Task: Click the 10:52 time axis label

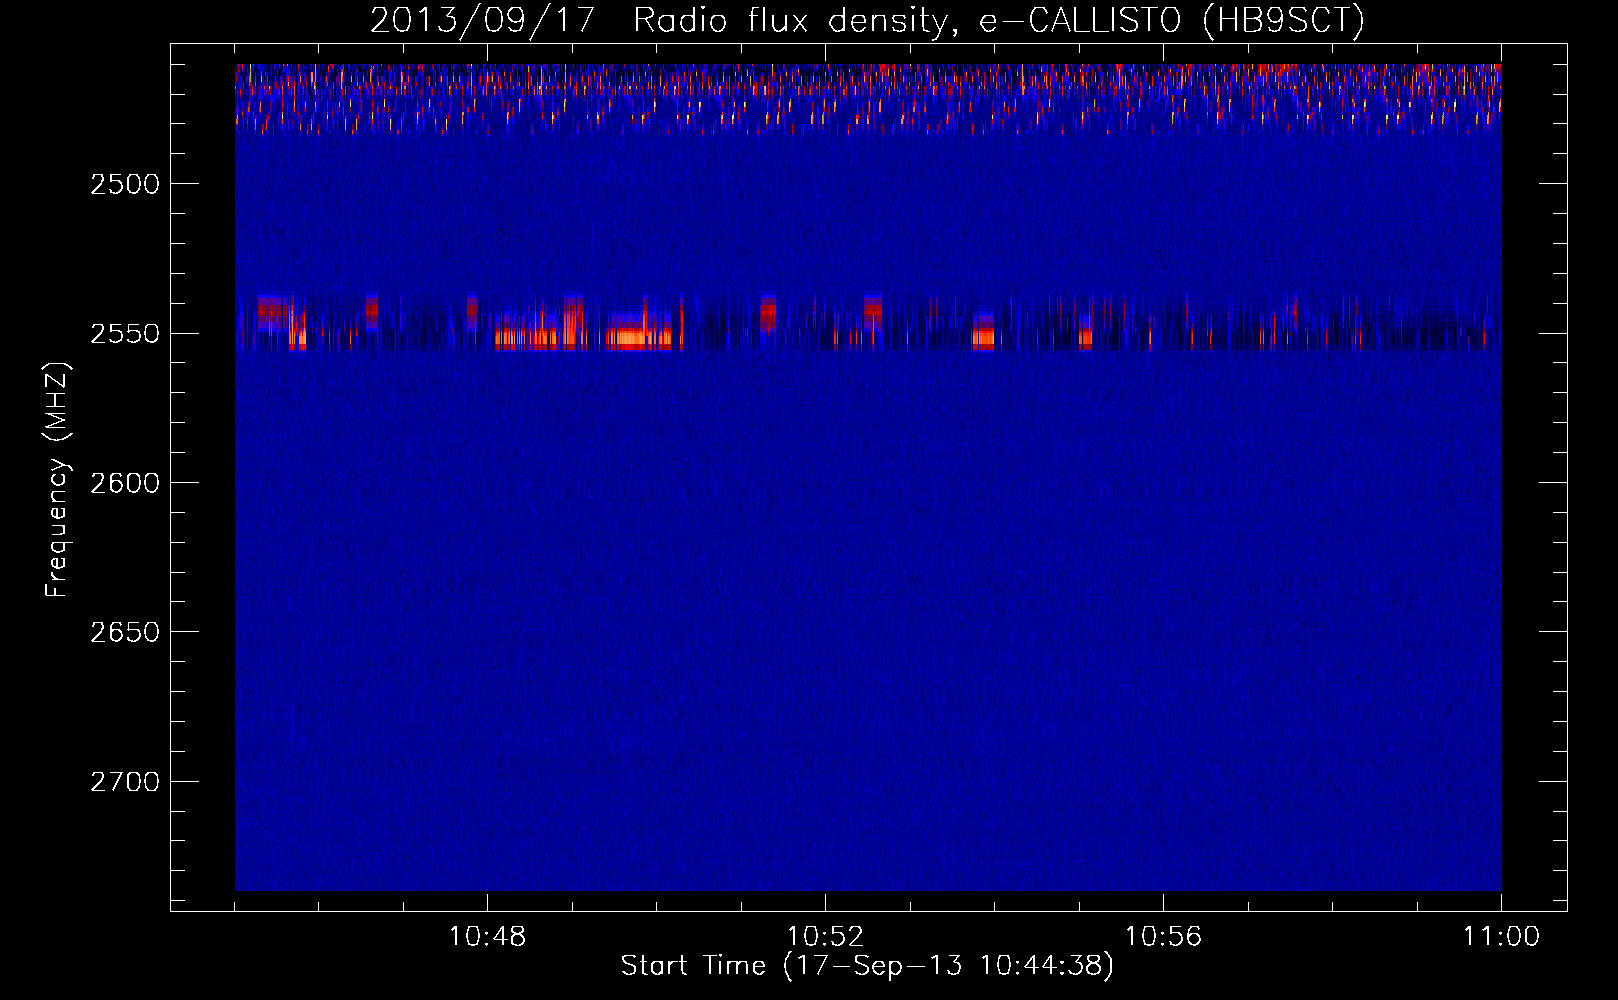Action: (825, 937)
